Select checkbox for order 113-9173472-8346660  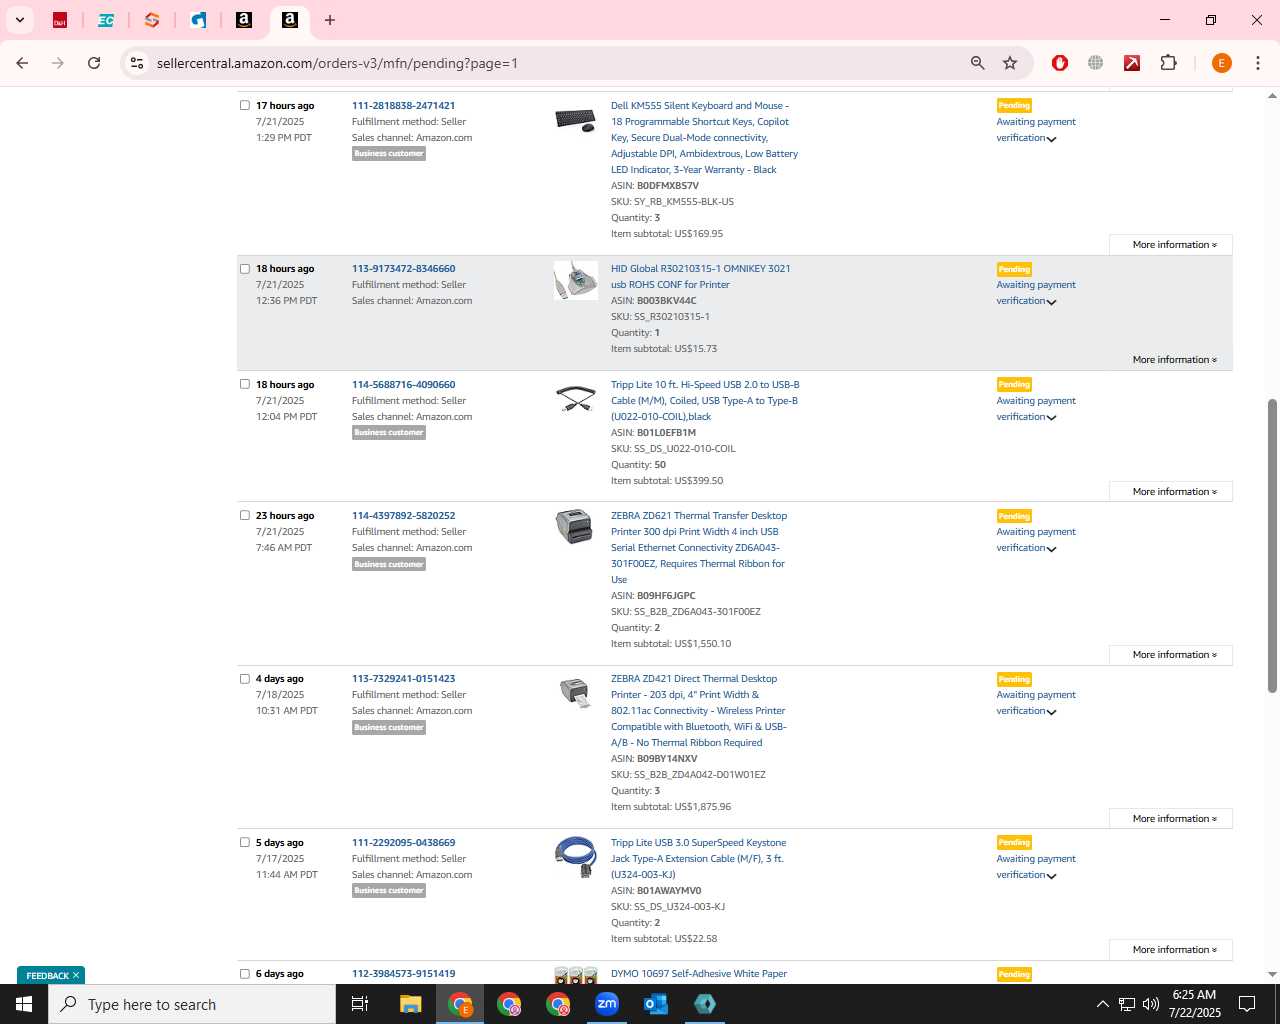[x=245, y=268]
